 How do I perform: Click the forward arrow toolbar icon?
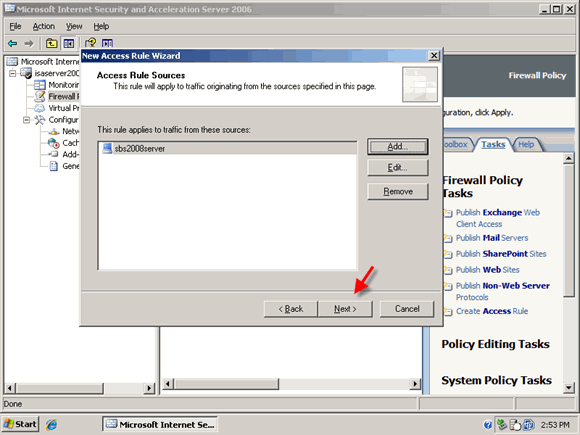29,44
